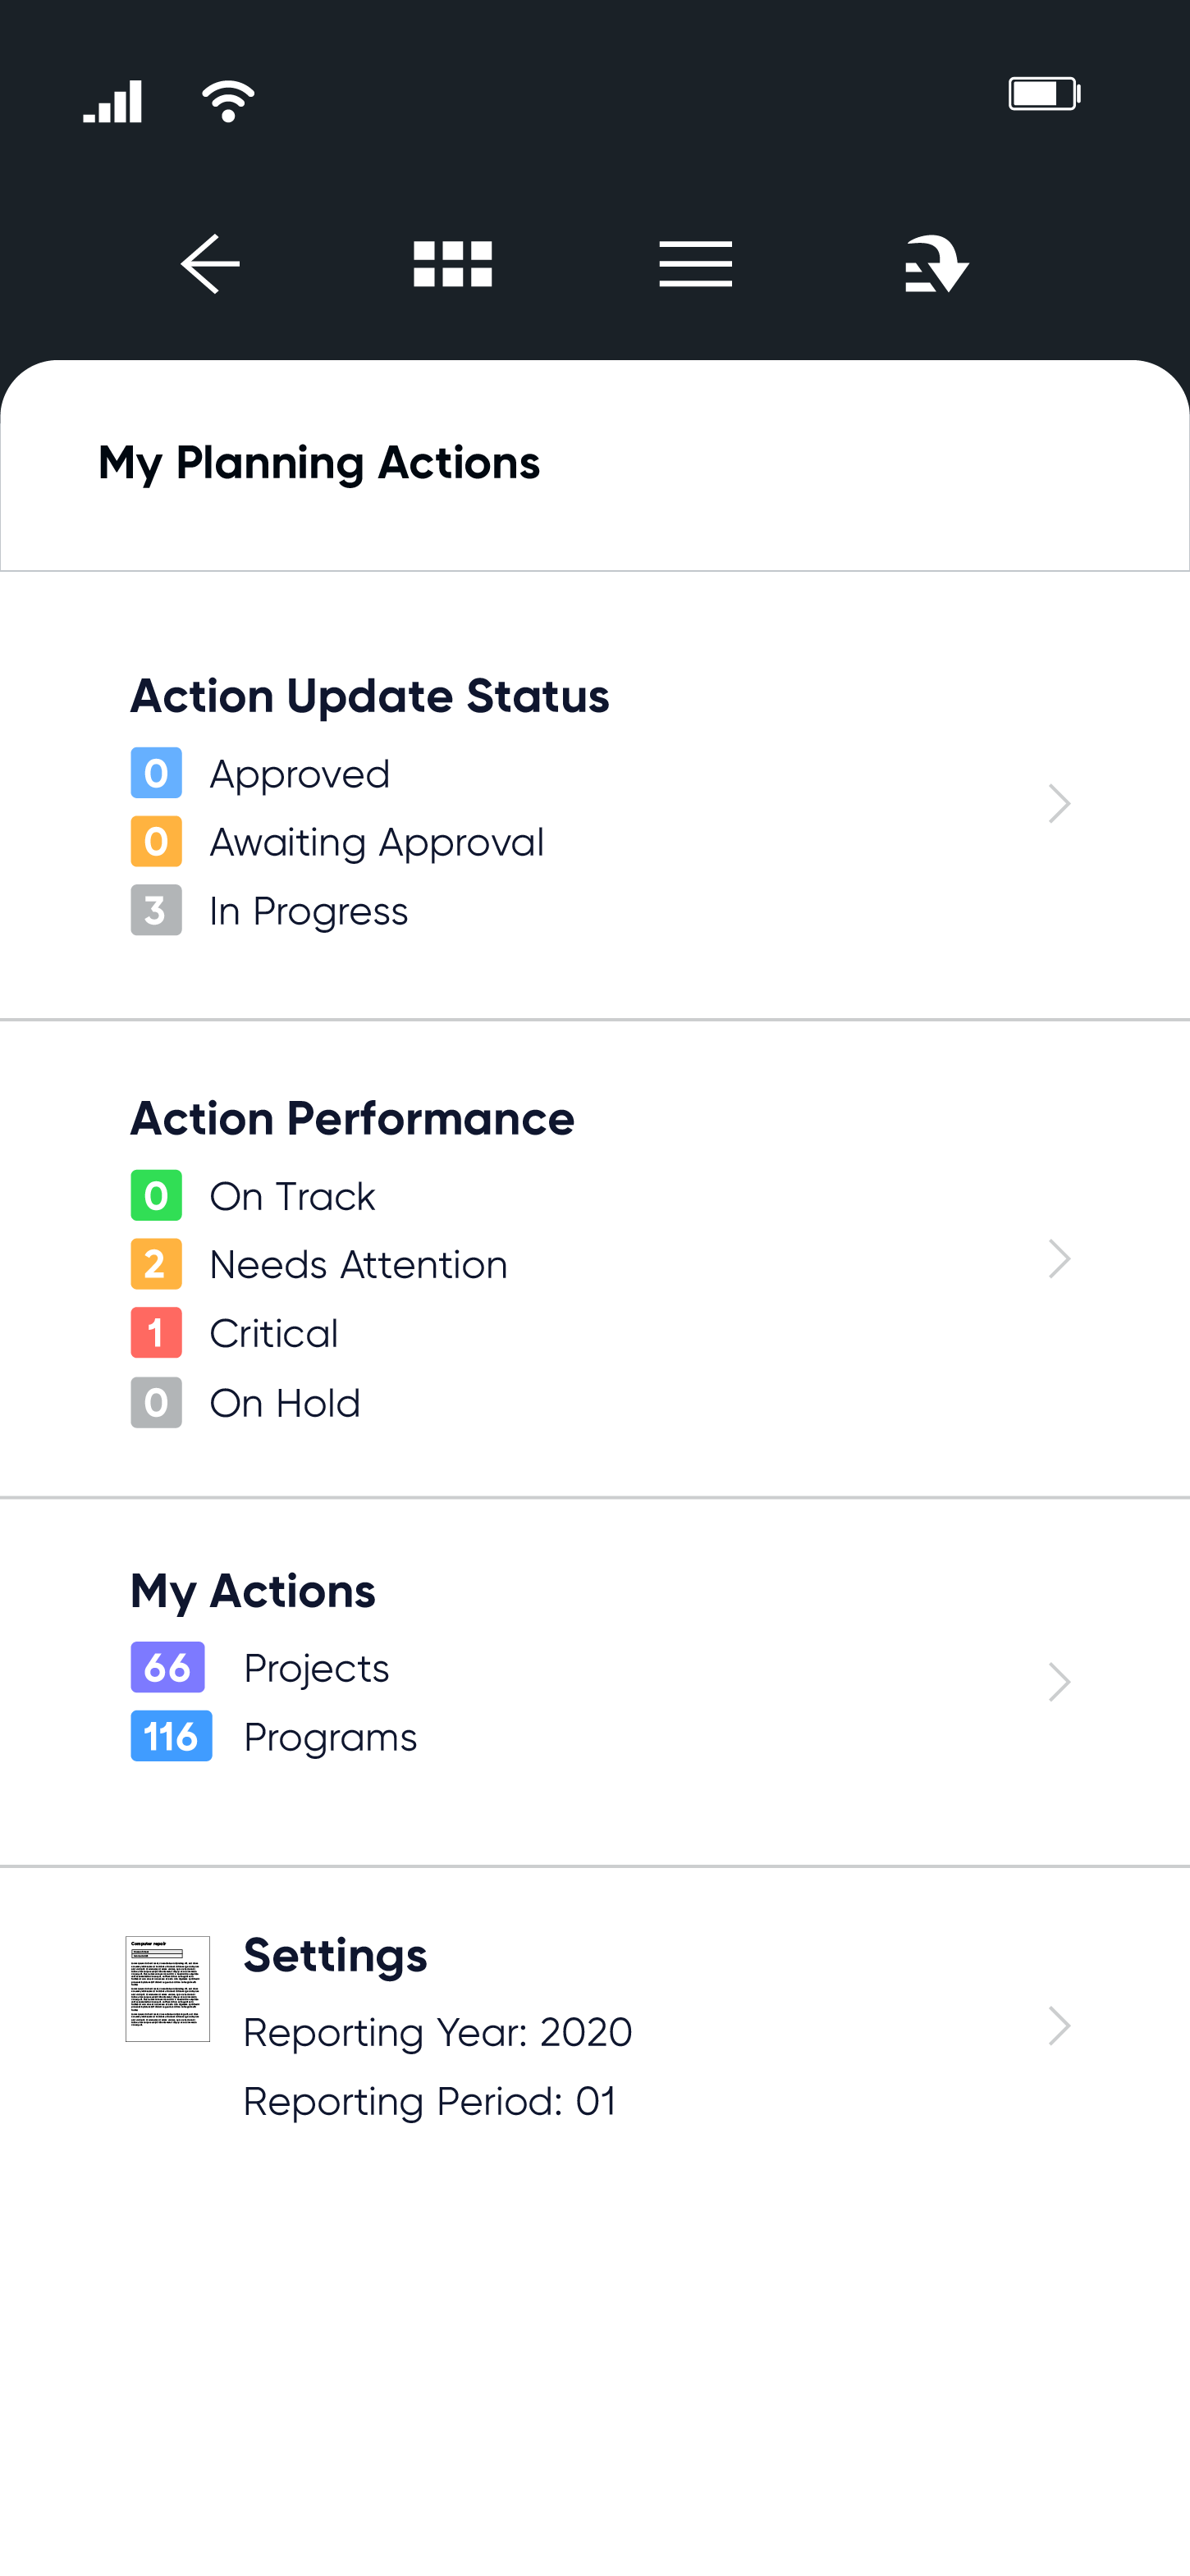The height and width of the screenshot is (2576, 1190).
Task: Click the Reporting Year 2020 text
Action: pyautogui.click(x=438, y=2032)
